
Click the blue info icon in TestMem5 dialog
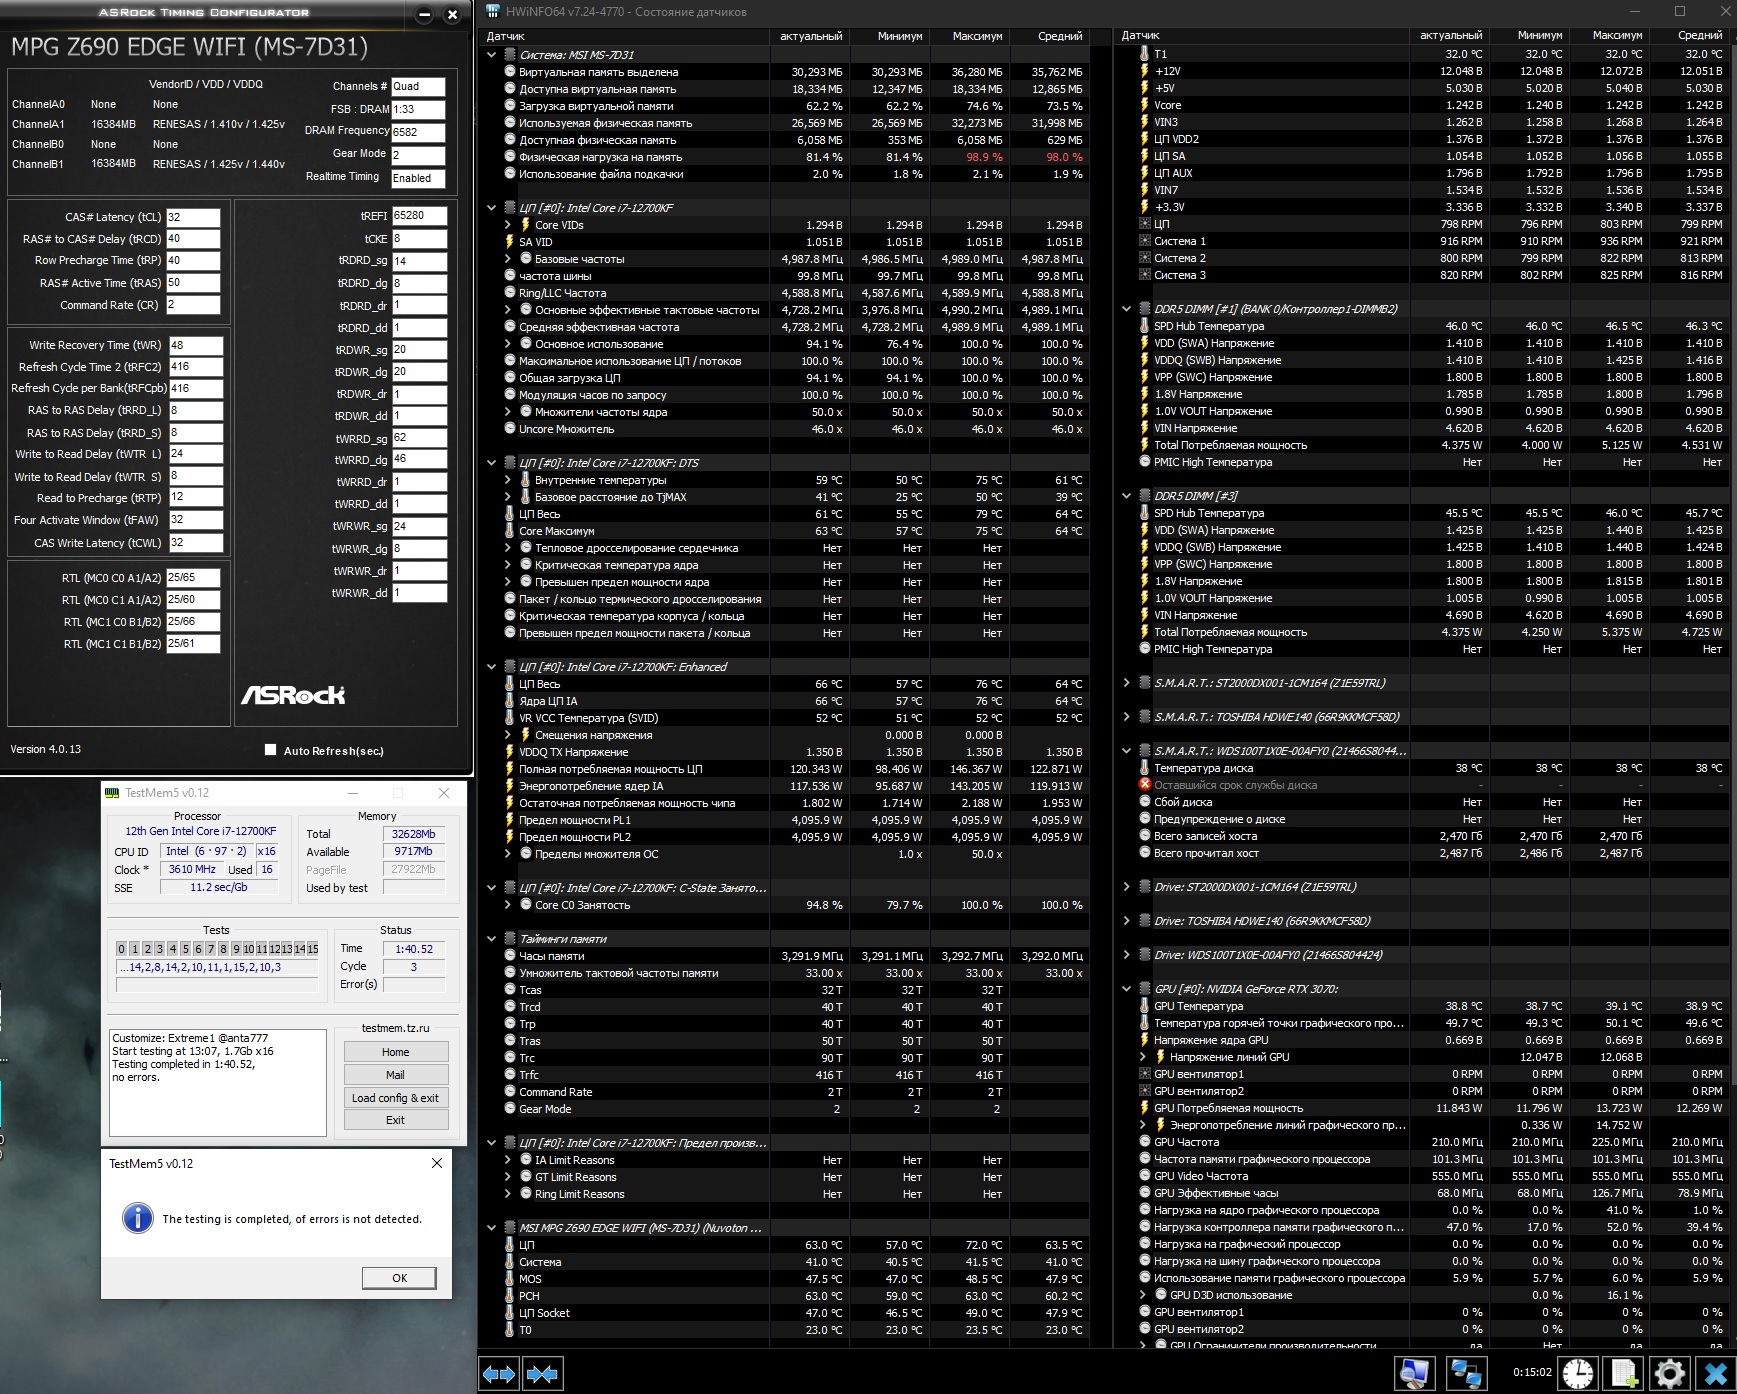tap(137, 1218)
